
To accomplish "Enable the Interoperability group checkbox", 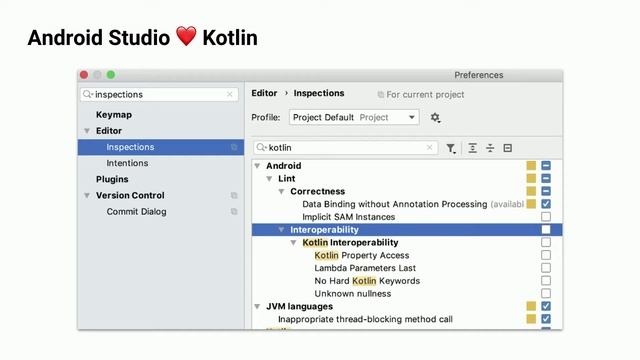I will click(x=546, y=229).
